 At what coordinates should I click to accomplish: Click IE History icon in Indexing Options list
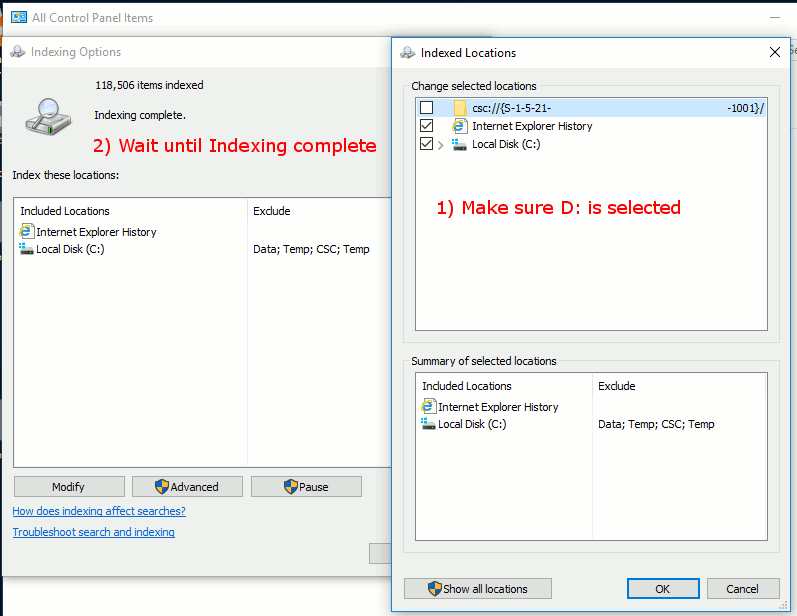(x=27, y=232)
